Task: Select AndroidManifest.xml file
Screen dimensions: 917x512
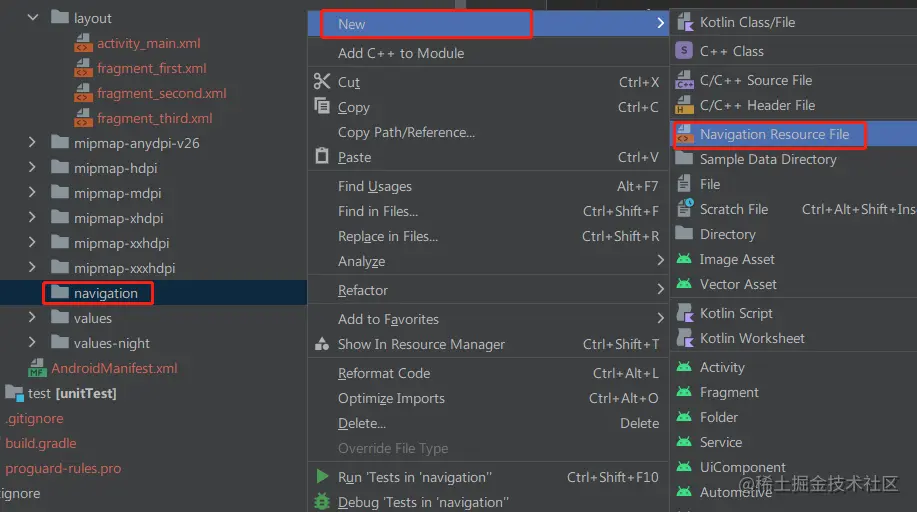Action: tap(114, 368)
